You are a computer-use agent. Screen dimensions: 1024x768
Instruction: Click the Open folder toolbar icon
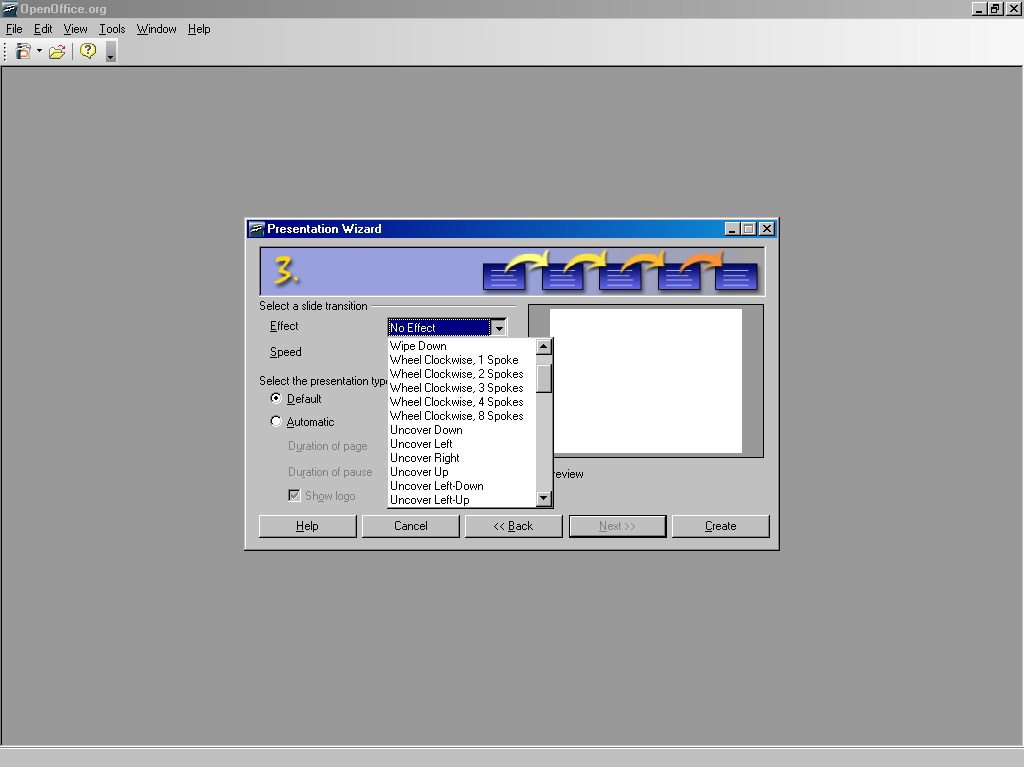click(x=57, y=51)
